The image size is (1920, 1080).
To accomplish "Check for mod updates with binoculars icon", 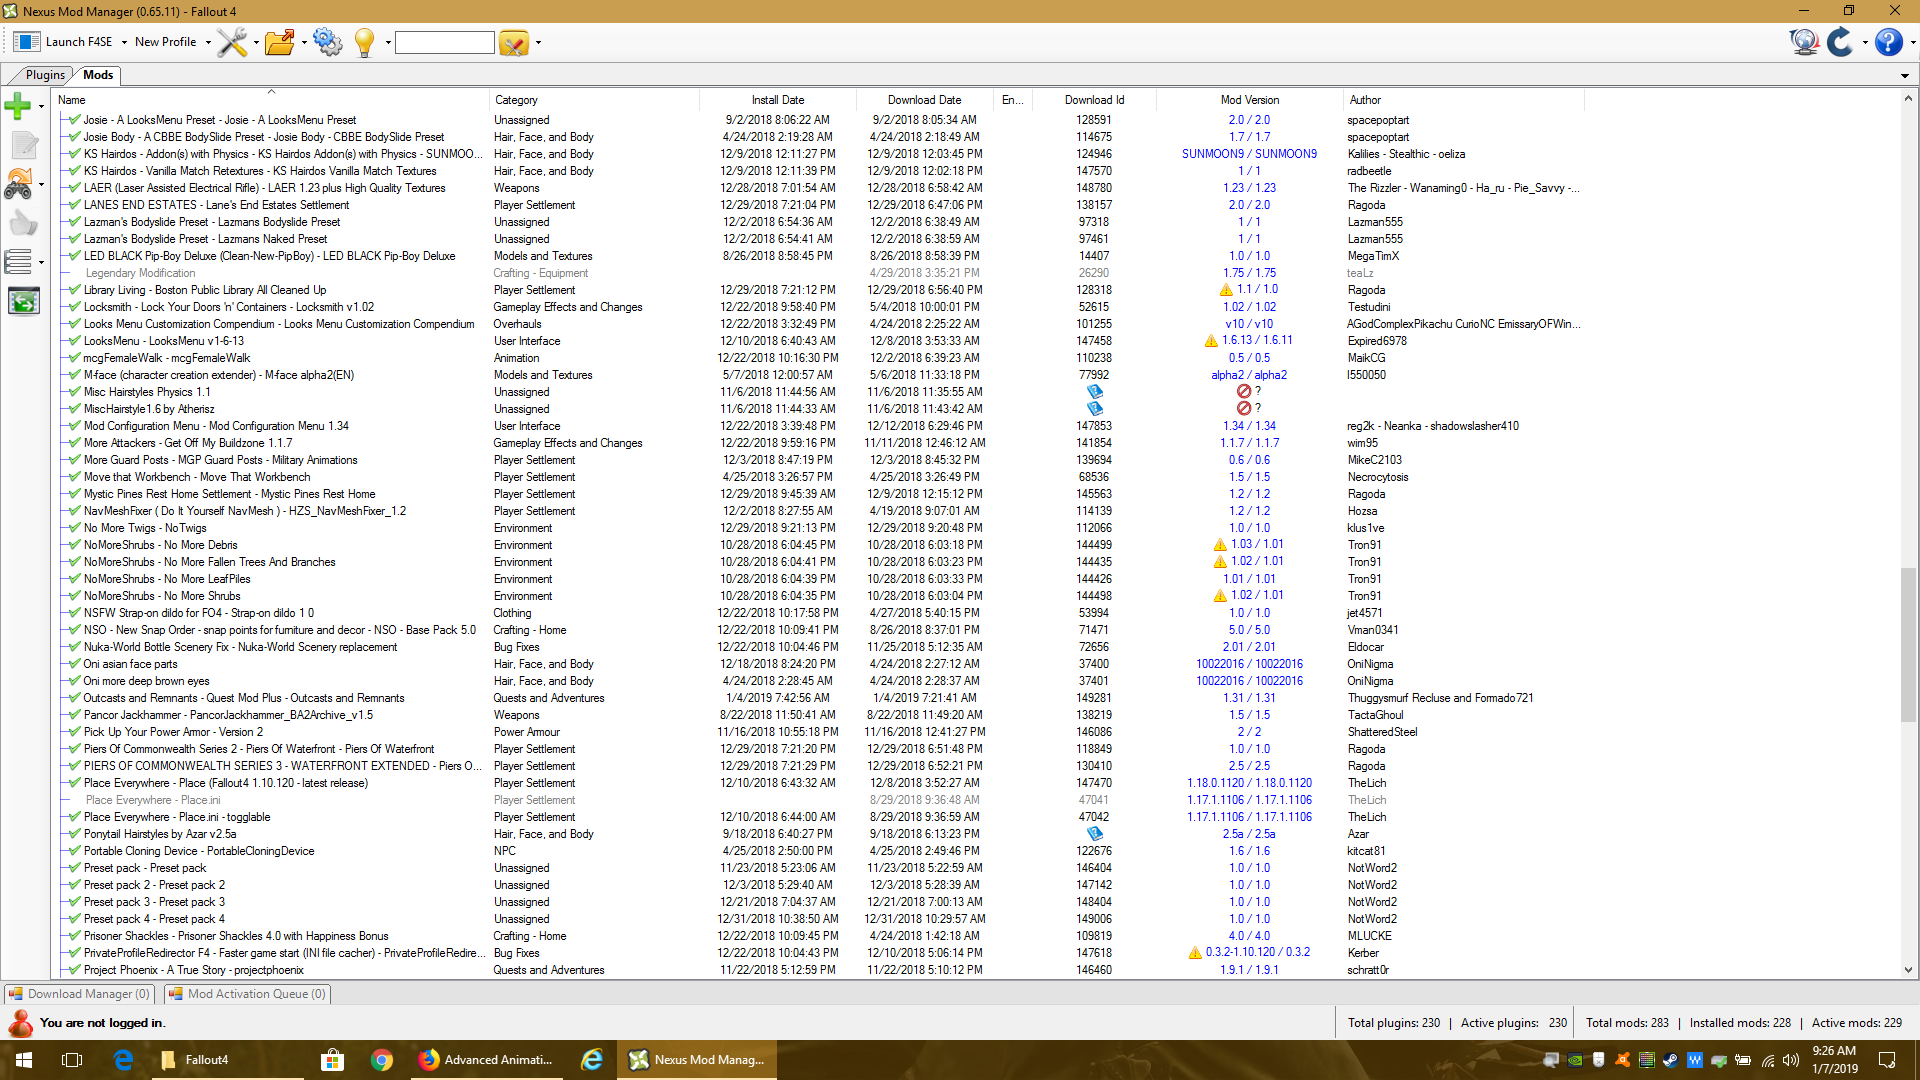I will (18, 184).
